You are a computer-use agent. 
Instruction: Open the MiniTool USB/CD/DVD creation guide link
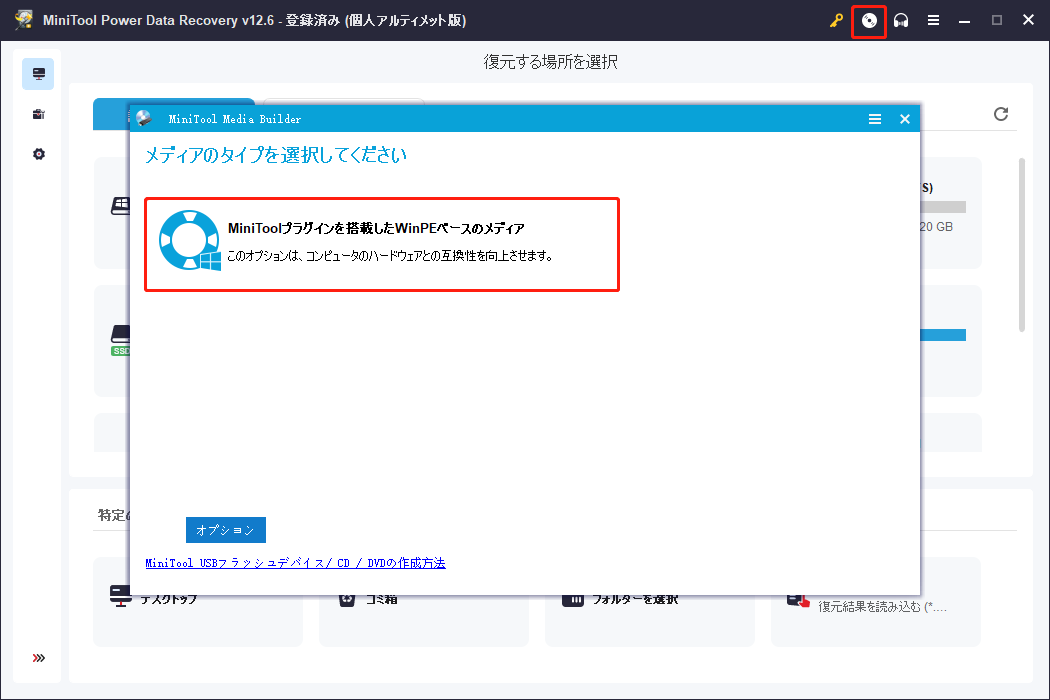[294, 563]
